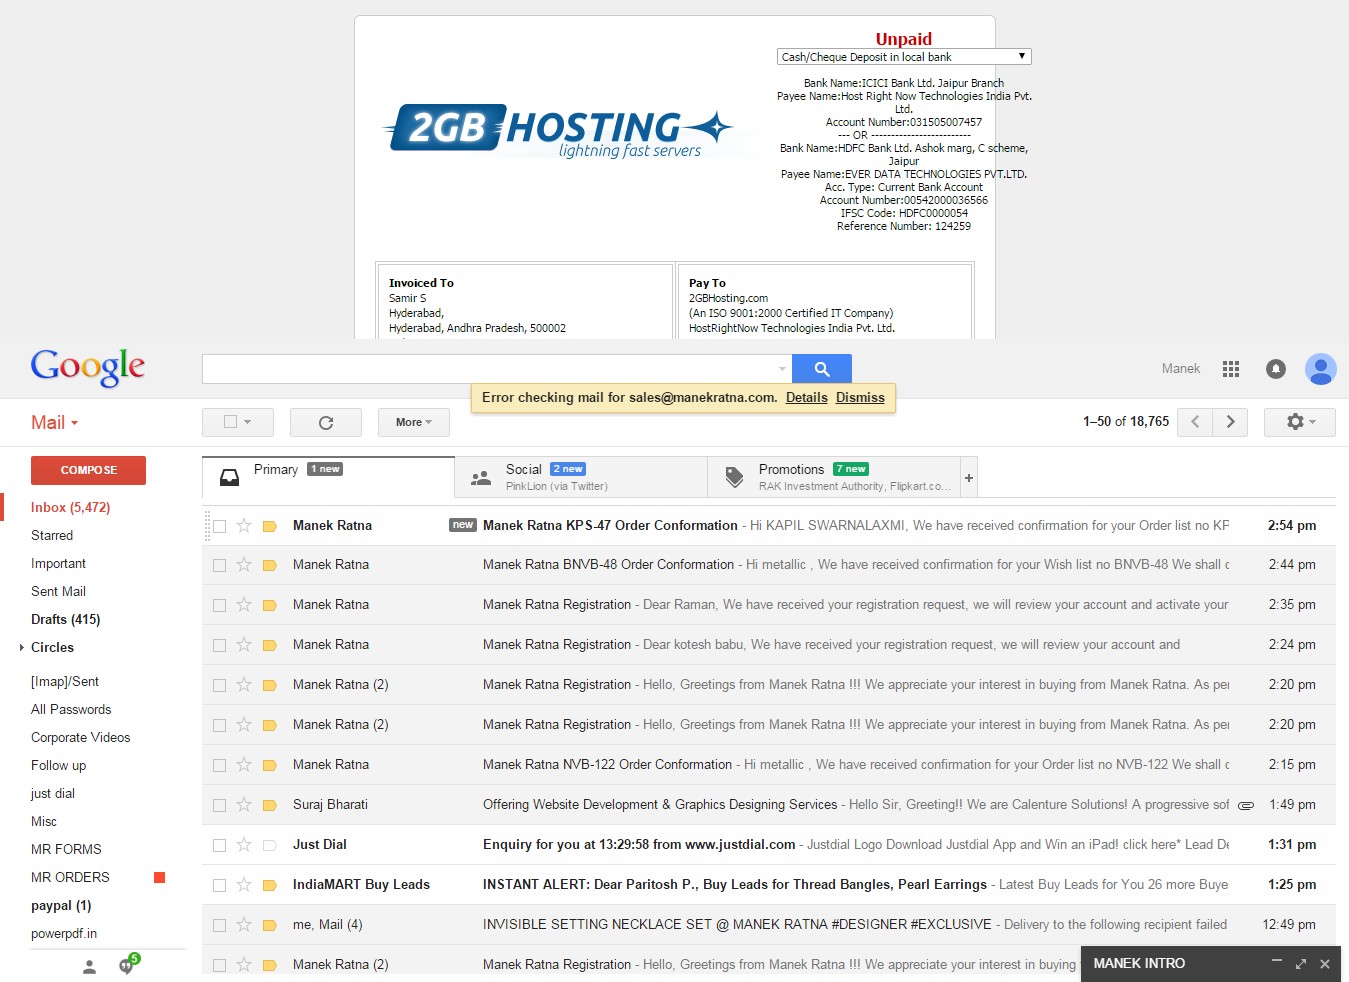Click the Manek account name

click(1180, 369)
